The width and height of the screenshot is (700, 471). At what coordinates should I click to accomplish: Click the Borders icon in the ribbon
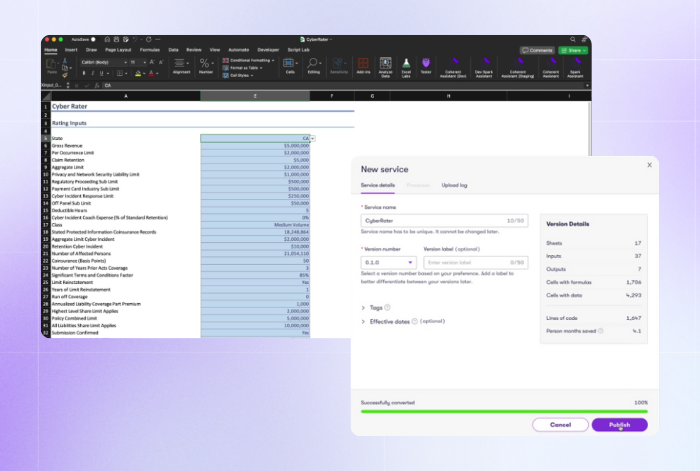click(120, 73)
